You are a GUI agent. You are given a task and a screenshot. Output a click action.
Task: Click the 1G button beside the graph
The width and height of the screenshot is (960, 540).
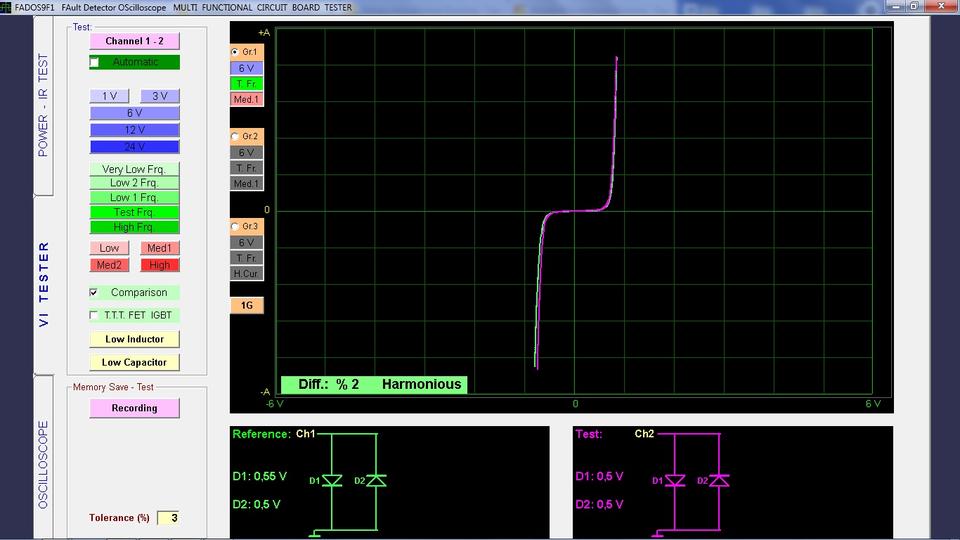tap(246, 305)
